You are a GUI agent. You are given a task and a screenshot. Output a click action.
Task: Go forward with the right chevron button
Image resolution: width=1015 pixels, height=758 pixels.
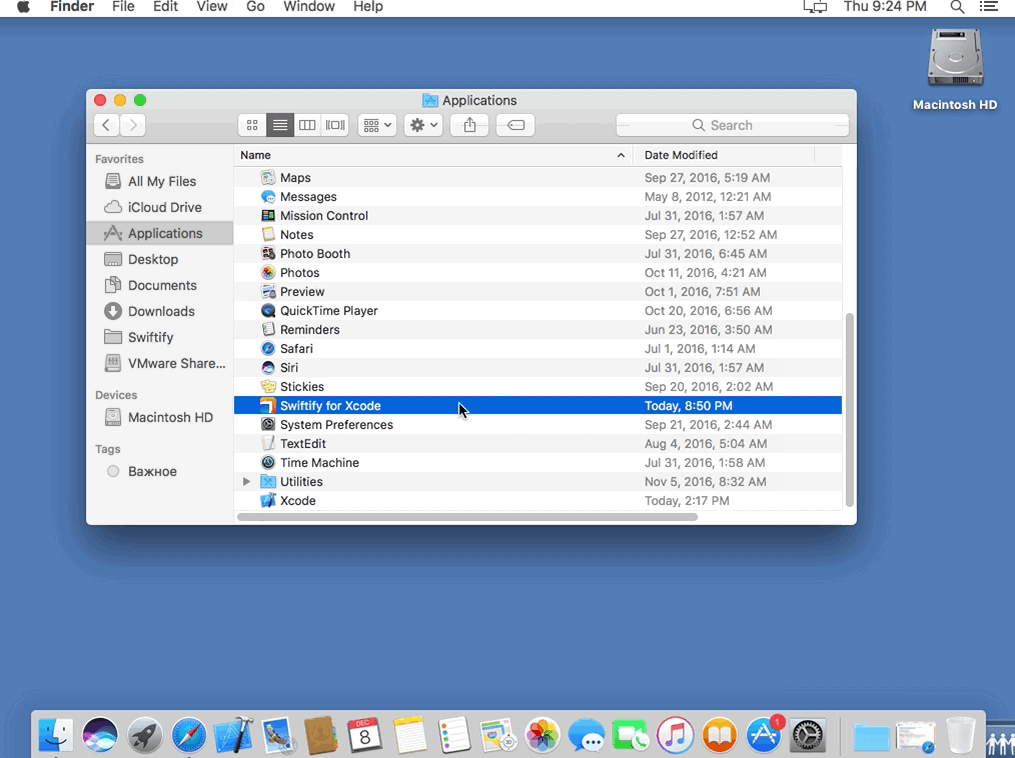coord(133,125)
